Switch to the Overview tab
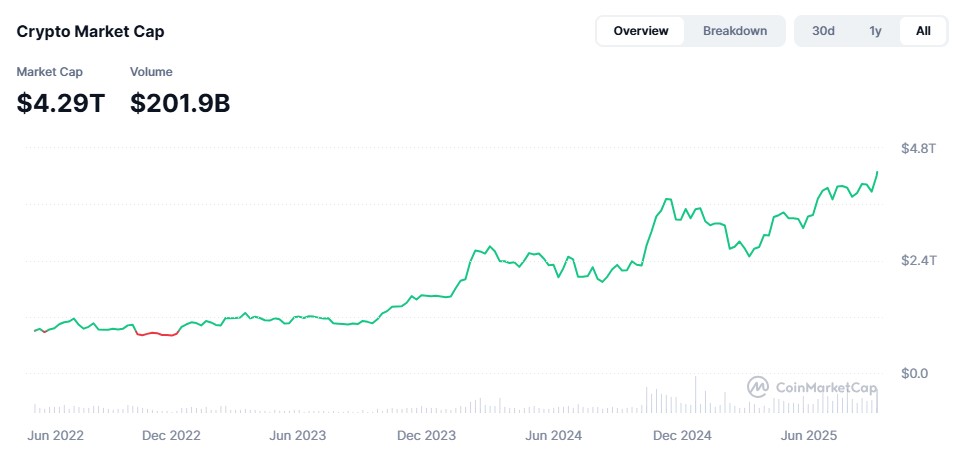The image size is (956, 472). [x=641, y=31]
